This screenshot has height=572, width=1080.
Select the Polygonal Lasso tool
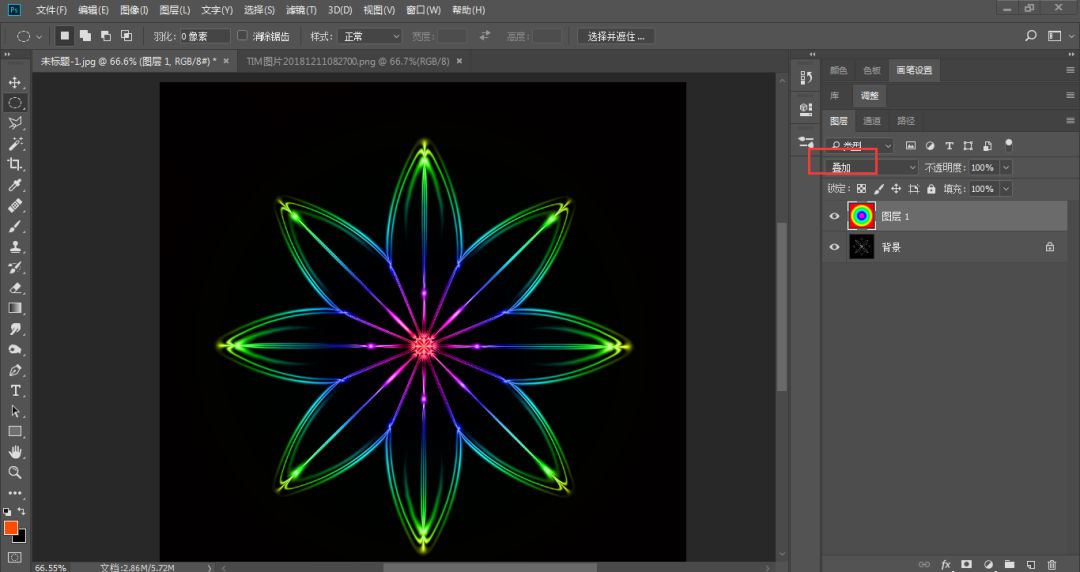(x=14, y=123)
